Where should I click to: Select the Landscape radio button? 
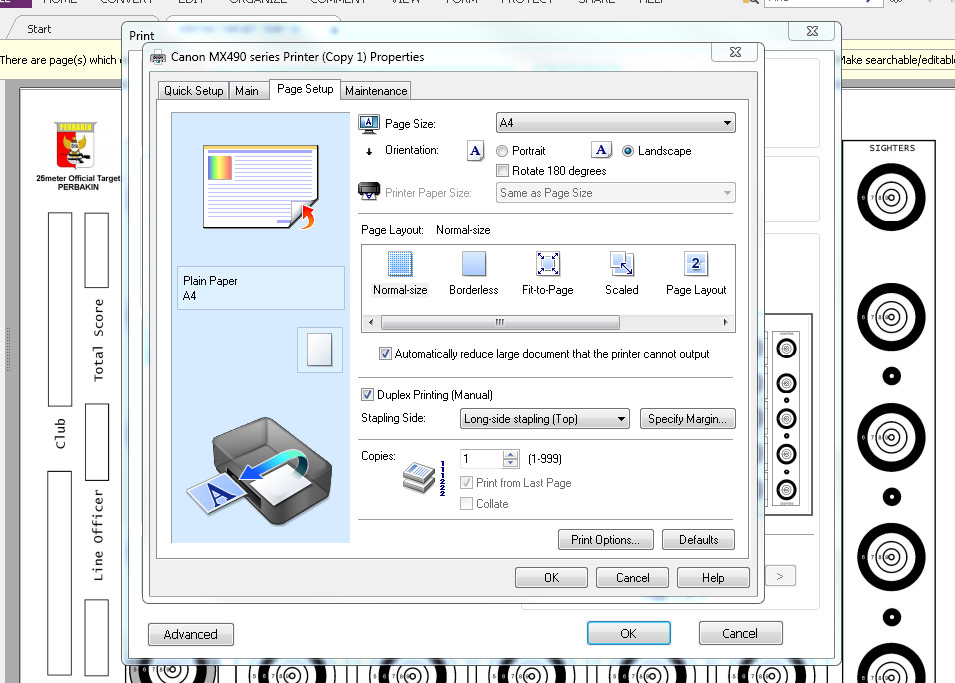(x=628, y=151)
